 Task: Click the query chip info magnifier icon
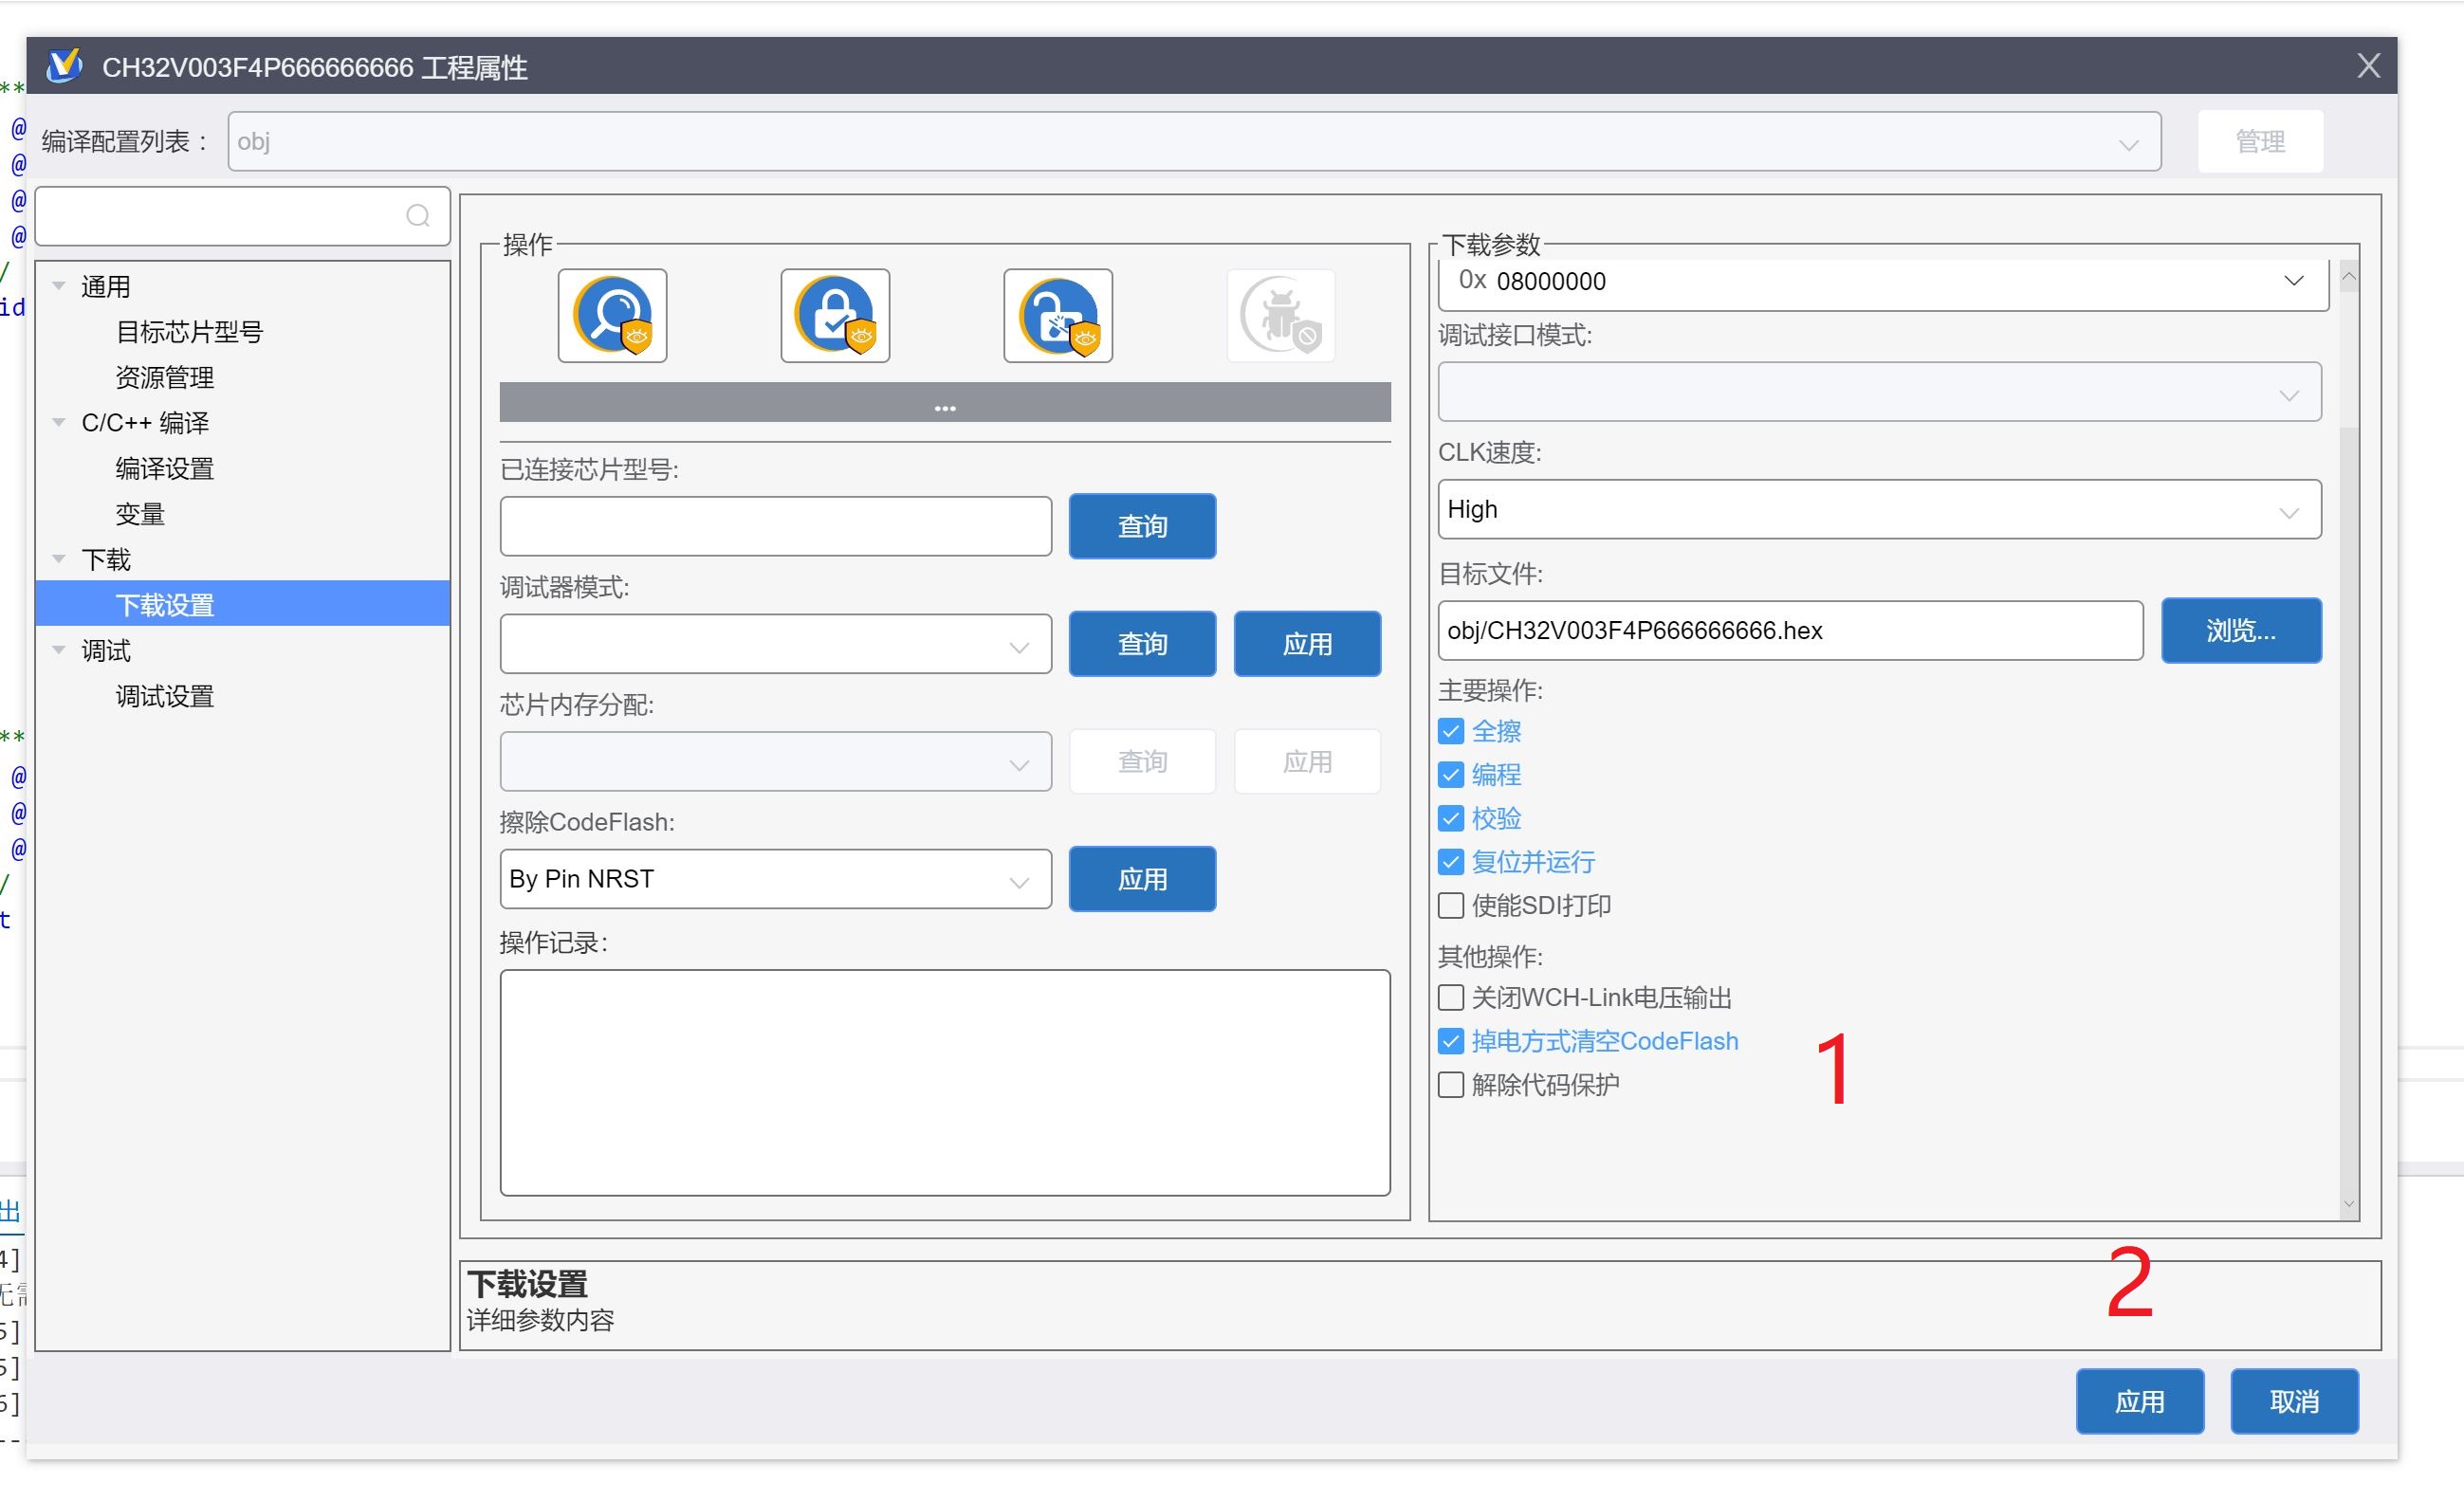tap(612, 315)
